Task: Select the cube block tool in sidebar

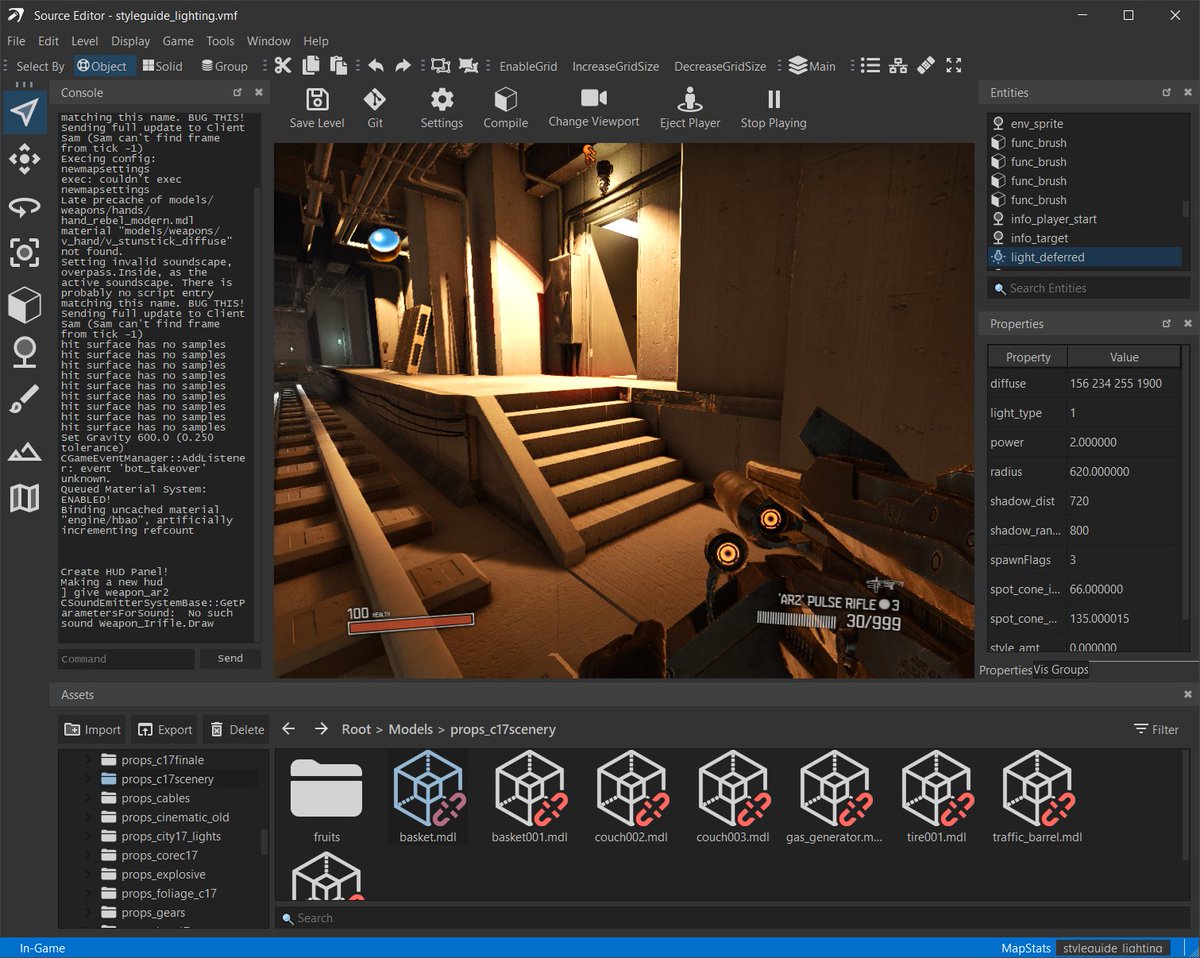Action: 25,304
